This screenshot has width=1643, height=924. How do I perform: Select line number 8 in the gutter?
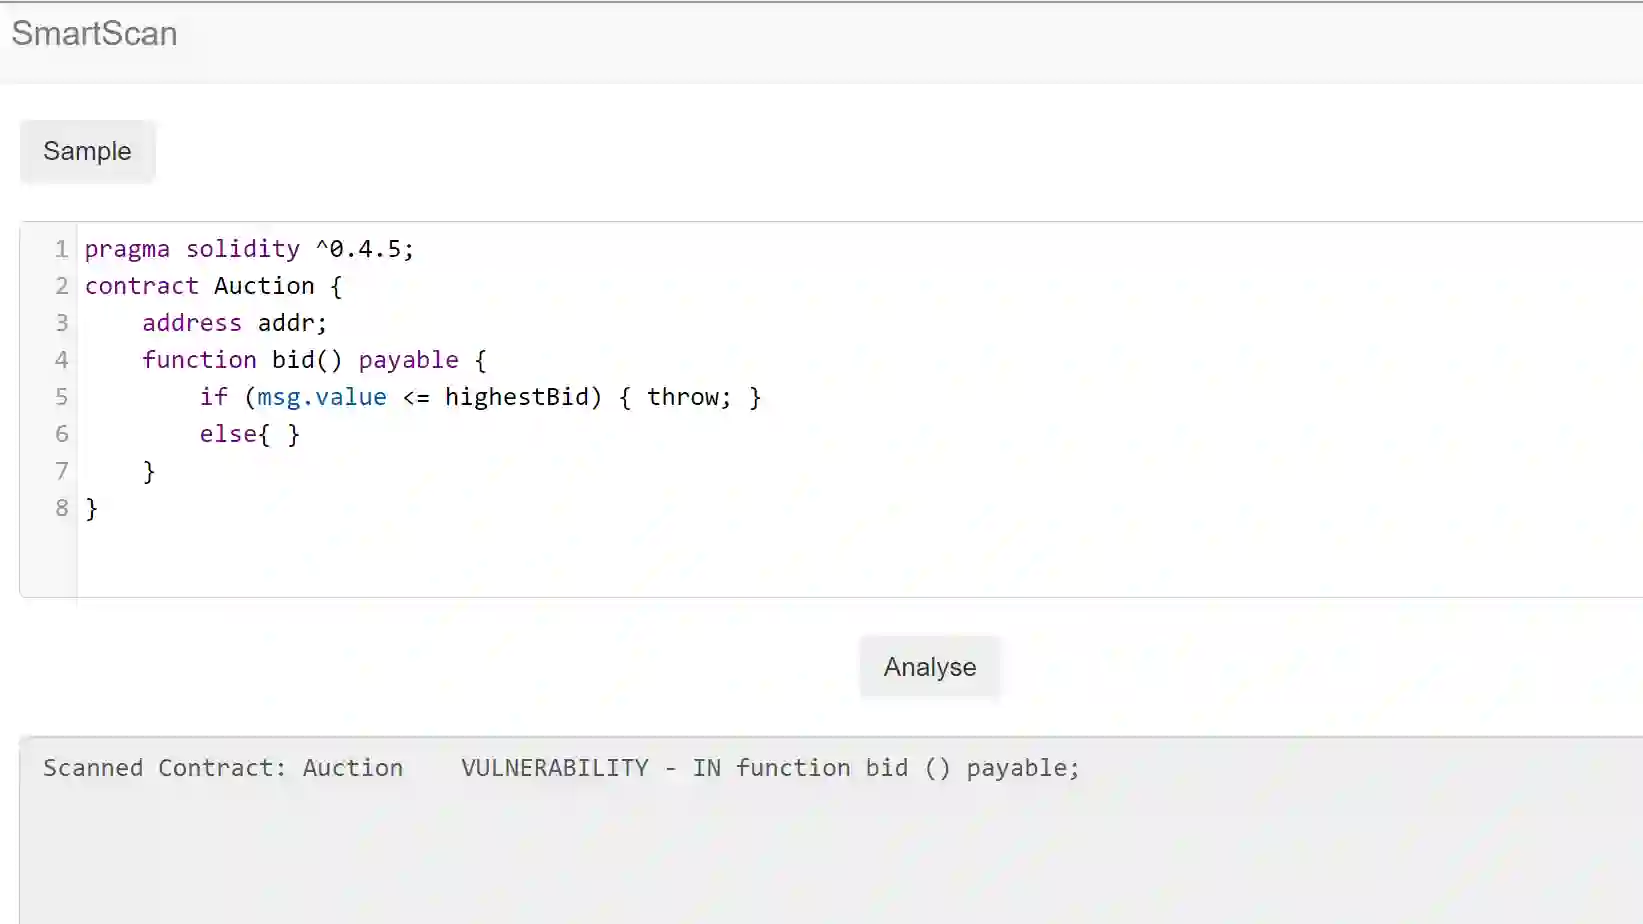(x=61, y=508)
